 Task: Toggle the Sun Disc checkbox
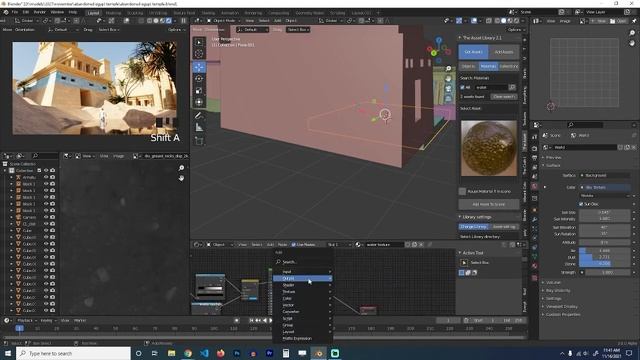click(581, 204)
